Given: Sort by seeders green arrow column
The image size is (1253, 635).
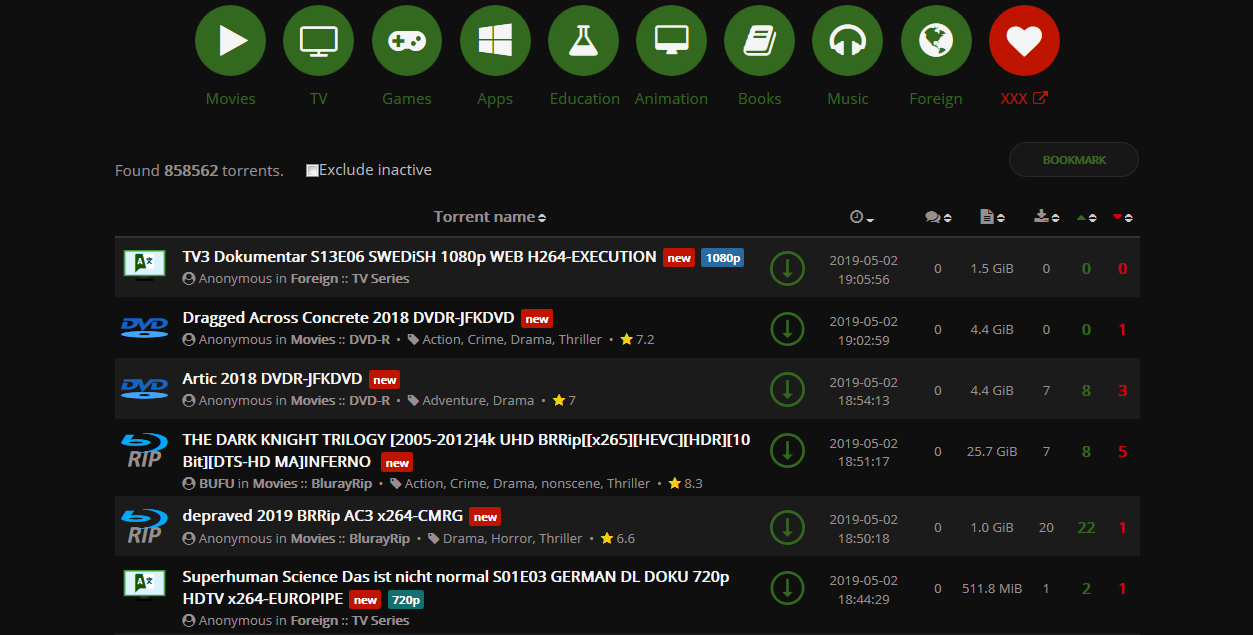Looking at the screenshot, I should coord(1086,217).
